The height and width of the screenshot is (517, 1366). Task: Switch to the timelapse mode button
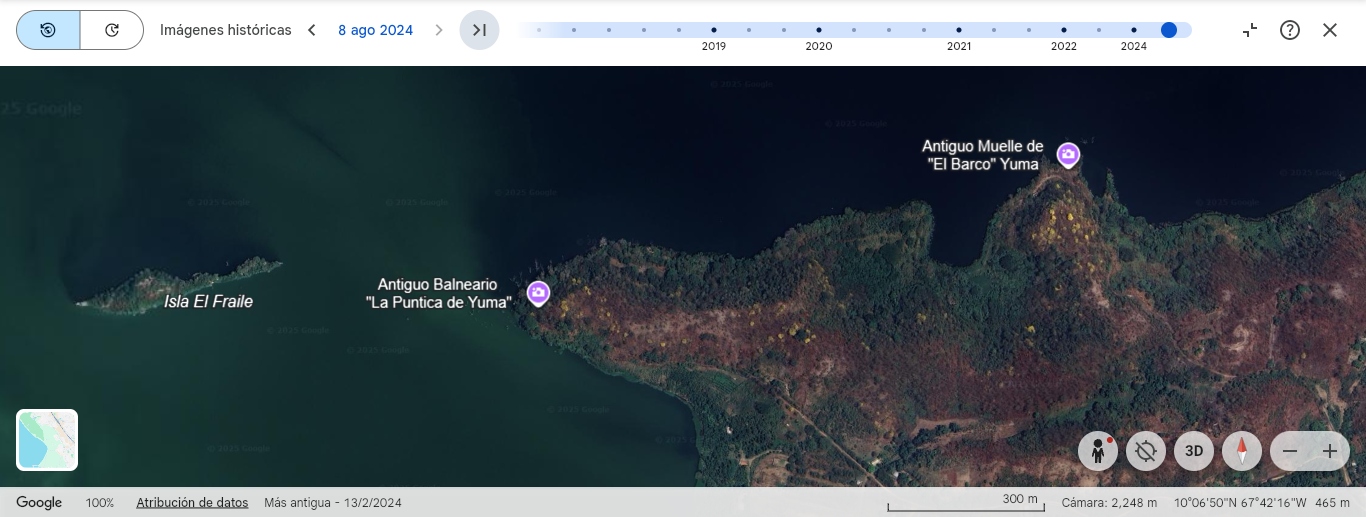pyautogui.click(x=112, y=30)
